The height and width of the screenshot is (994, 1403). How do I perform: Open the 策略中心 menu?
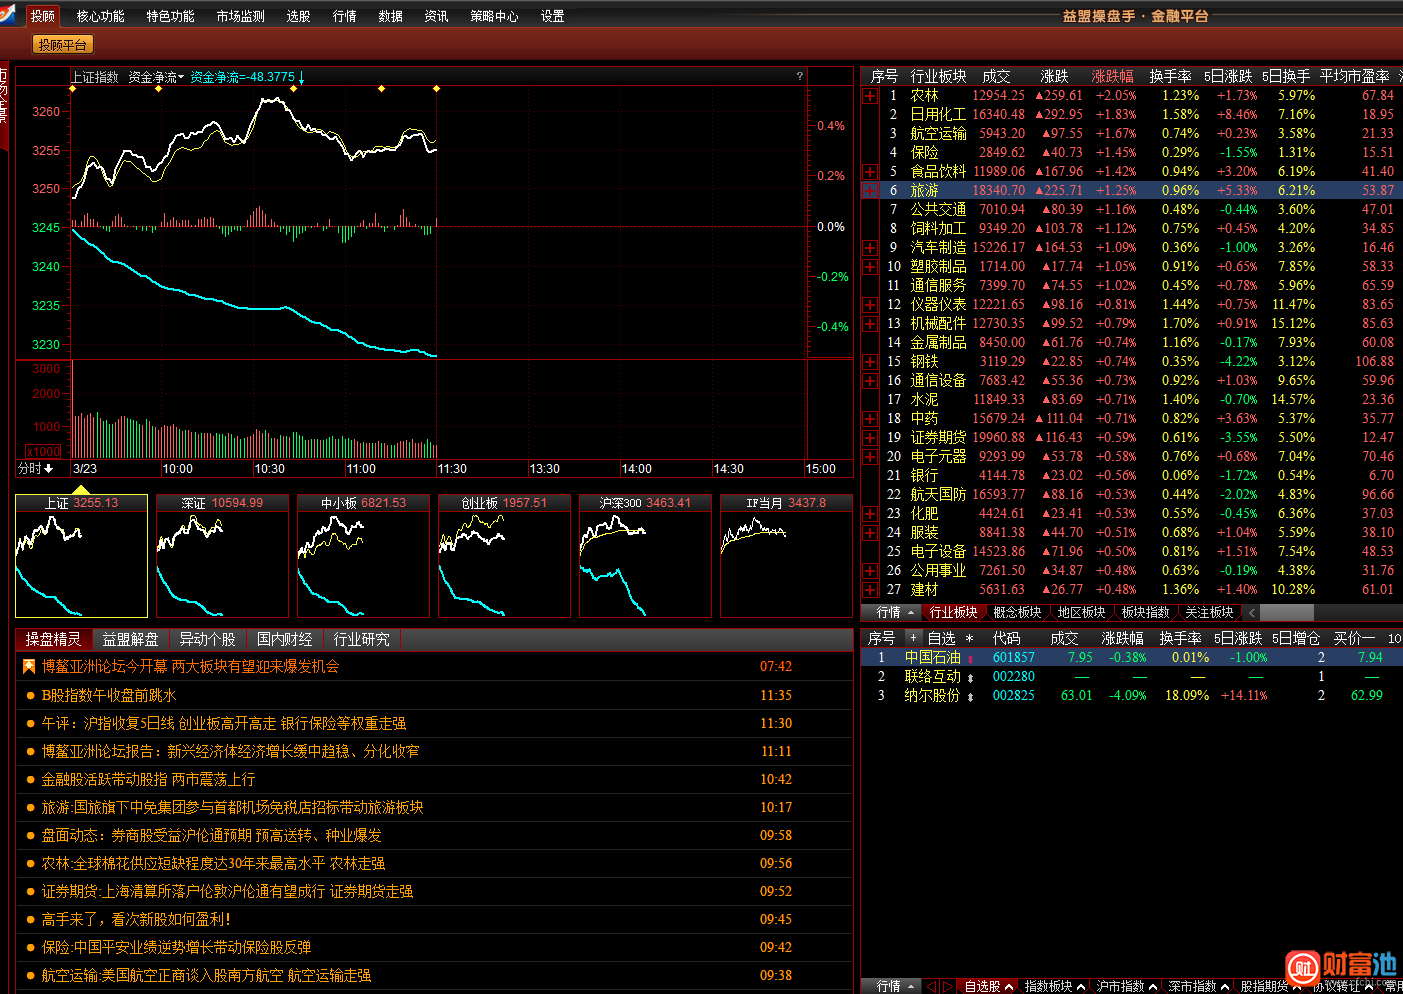pos(494,16)
